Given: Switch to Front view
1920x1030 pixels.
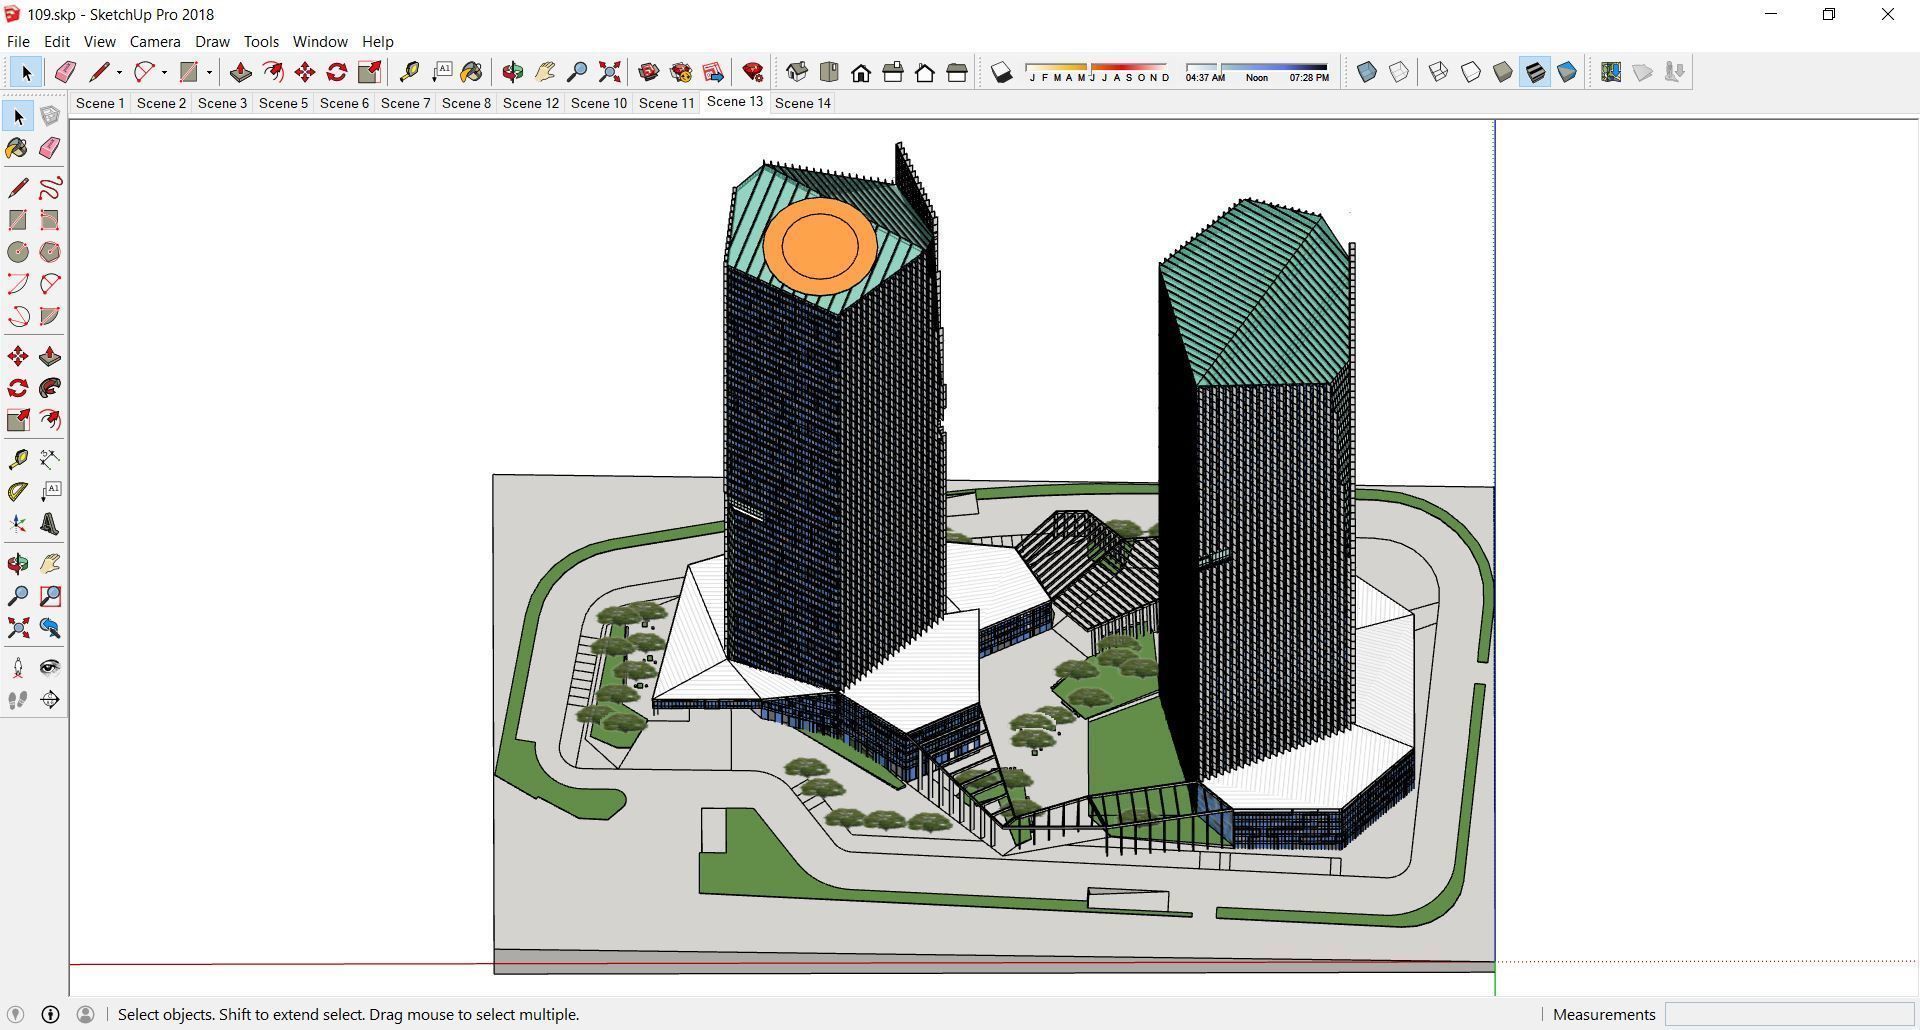Looking at the screenshot, I should click(x=861, y=72).
